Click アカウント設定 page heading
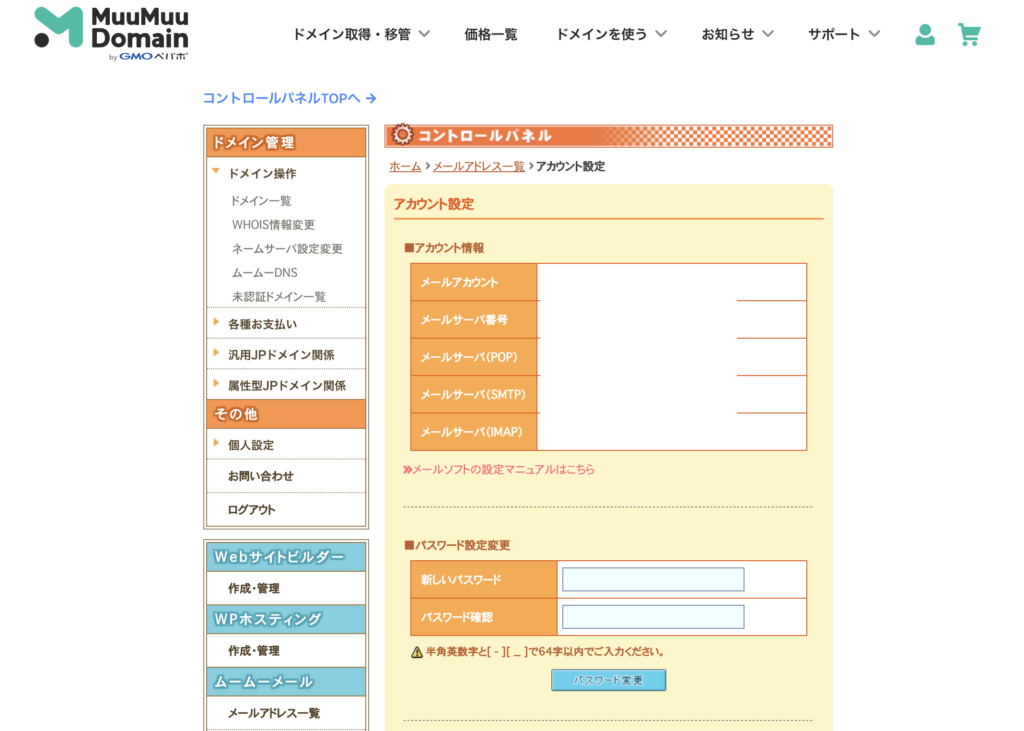The height and width of the screenshot is (731, 1024). (x=434, y=204)
